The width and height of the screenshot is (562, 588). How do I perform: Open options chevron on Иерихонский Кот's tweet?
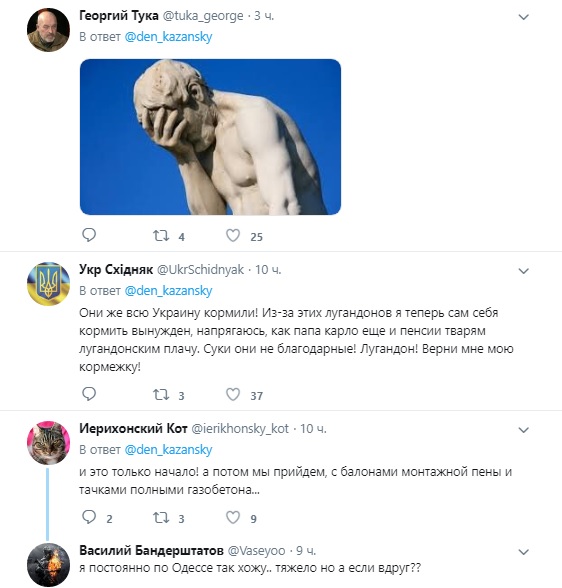point(523,430)
